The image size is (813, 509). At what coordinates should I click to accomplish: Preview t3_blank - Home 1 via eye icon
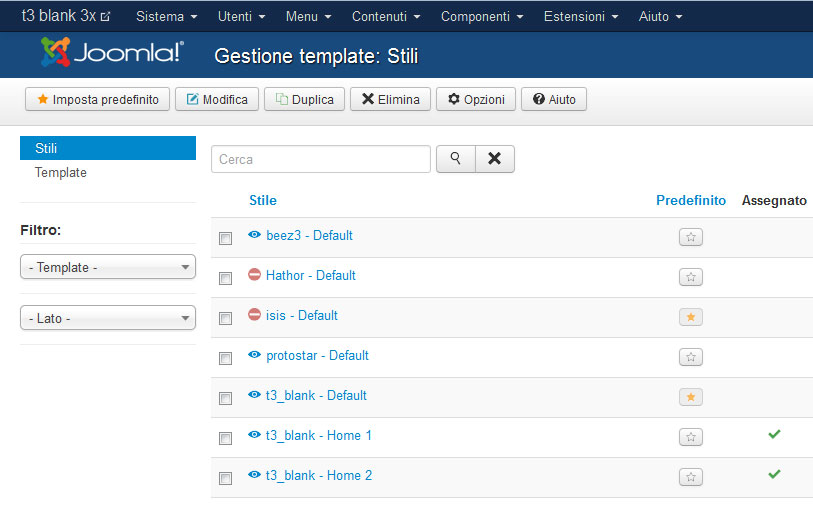click(254, 434)
